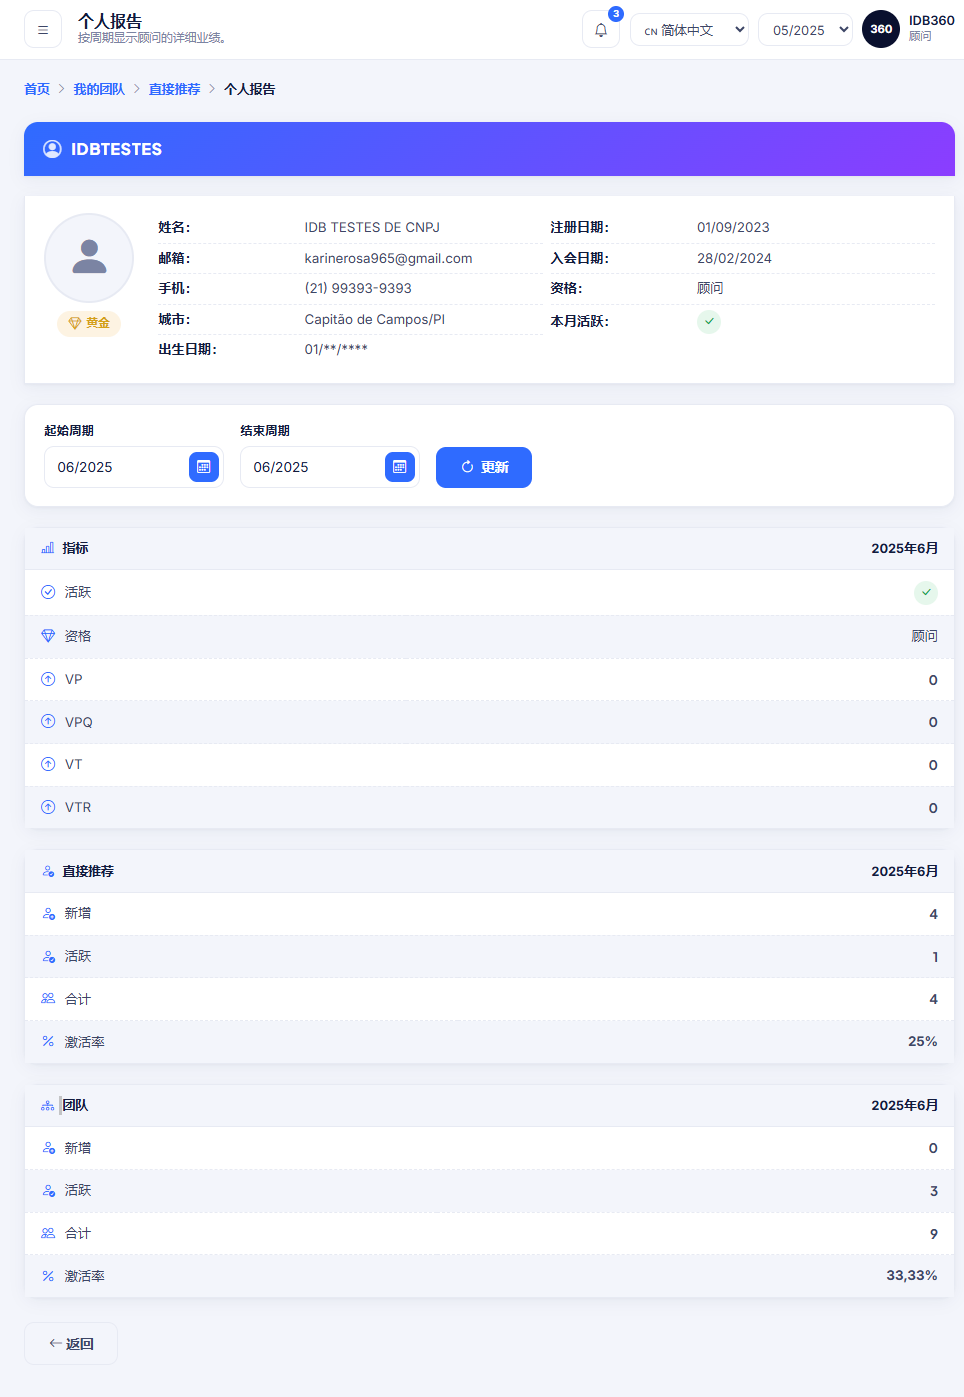Image resolution: width=964 pixels, height=1397 pixels.
Task: Click the 360 profile avatar
Action: [x=881, y=29]
